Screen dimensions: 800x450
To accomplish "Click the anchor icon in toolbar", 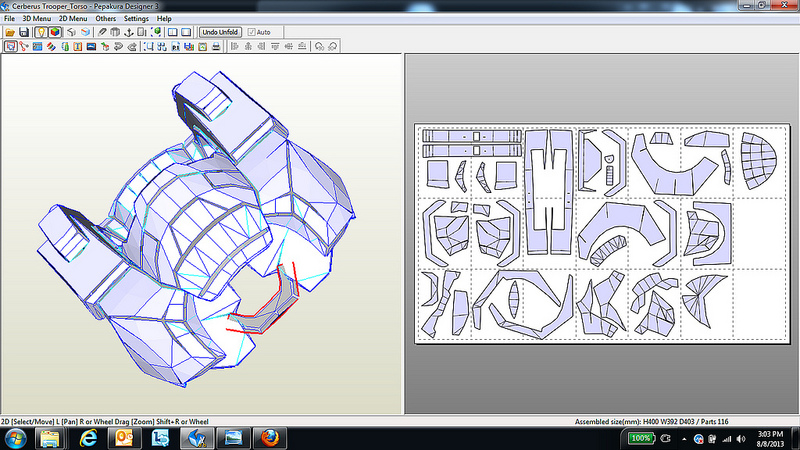I will 129,32.
